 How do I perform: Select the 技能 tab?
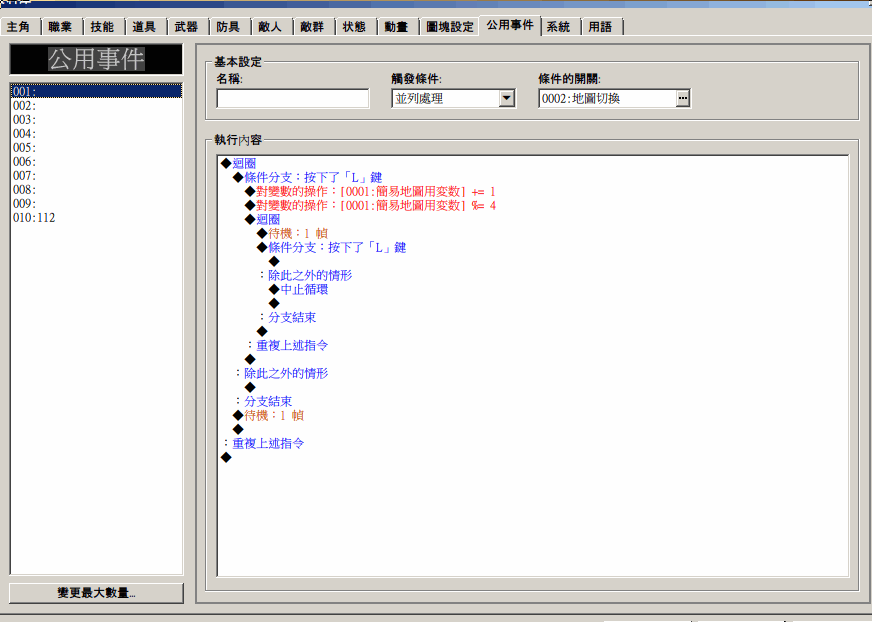tap(103, 27)
